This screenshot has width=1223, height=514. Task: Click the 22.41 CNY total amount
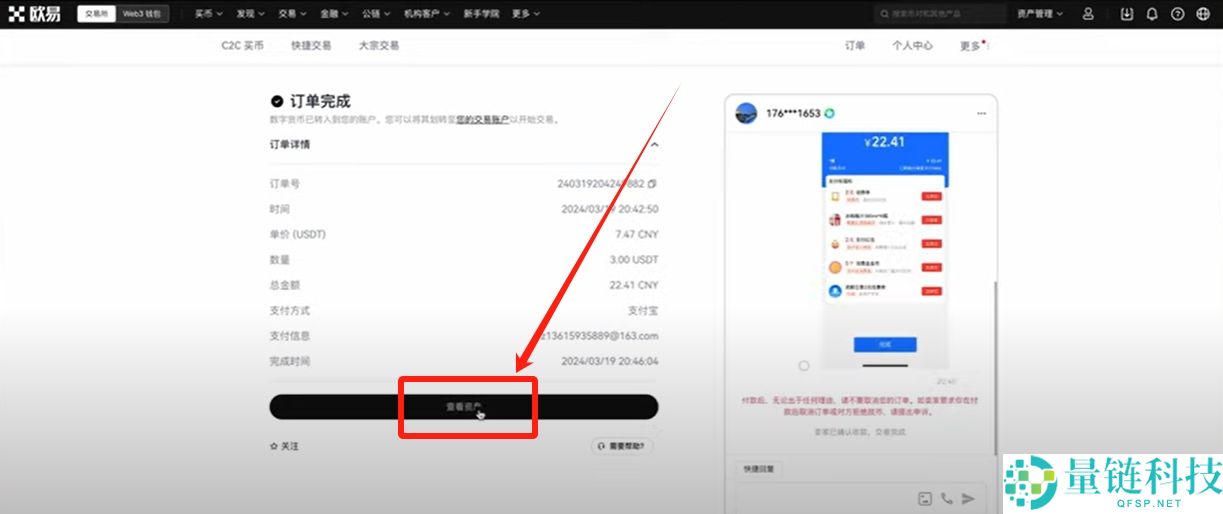(x=634, y=285)
